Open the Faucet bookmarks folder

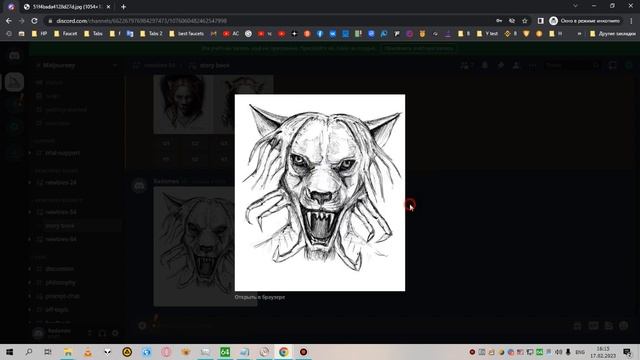[65, 34]
